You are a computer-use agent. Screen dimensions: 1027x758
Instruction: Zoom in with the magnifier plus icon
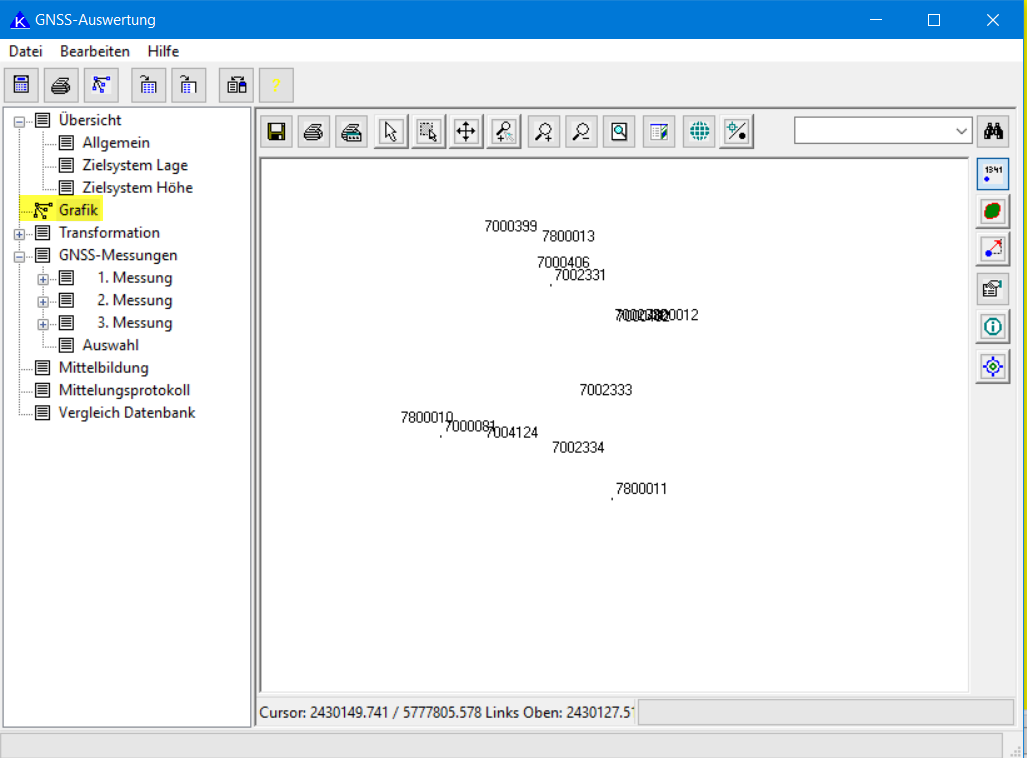coord(544,131)
